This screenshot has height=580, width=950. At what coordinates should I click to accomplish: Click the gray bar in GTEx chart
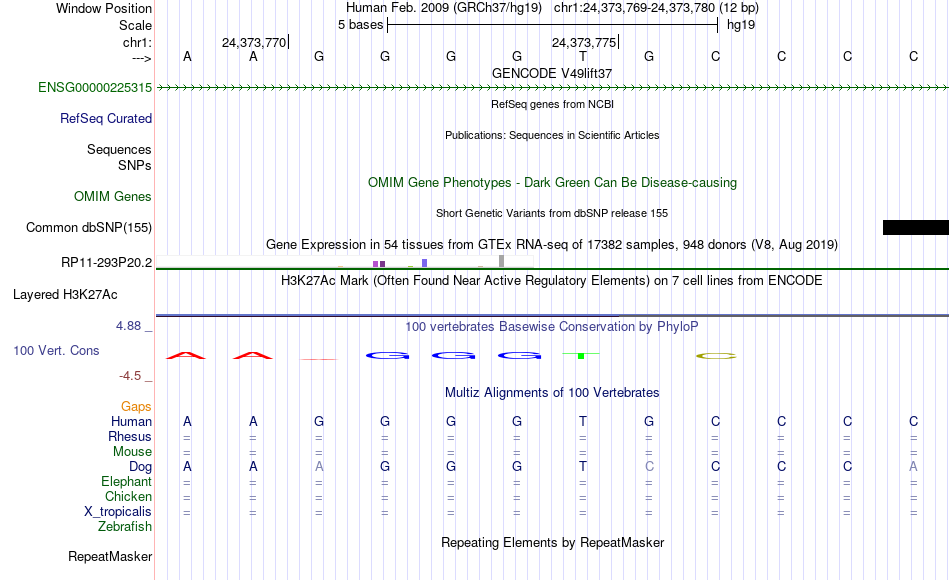point(501,261)
